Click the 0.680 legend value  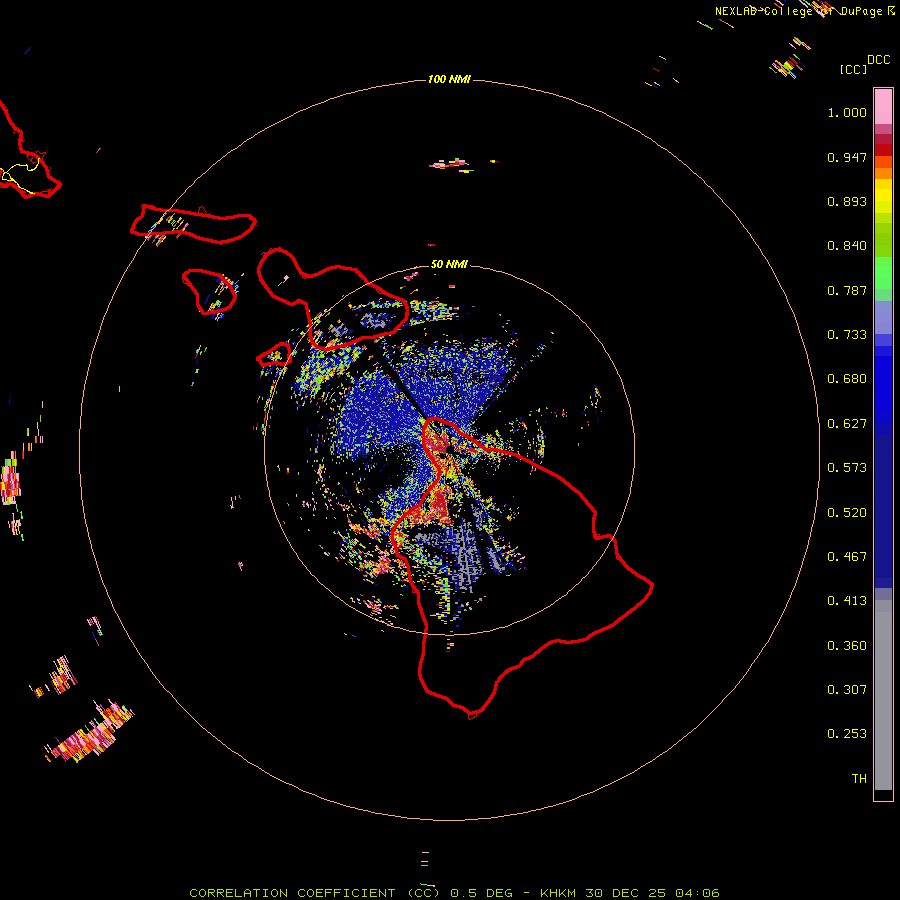point(847,379)
